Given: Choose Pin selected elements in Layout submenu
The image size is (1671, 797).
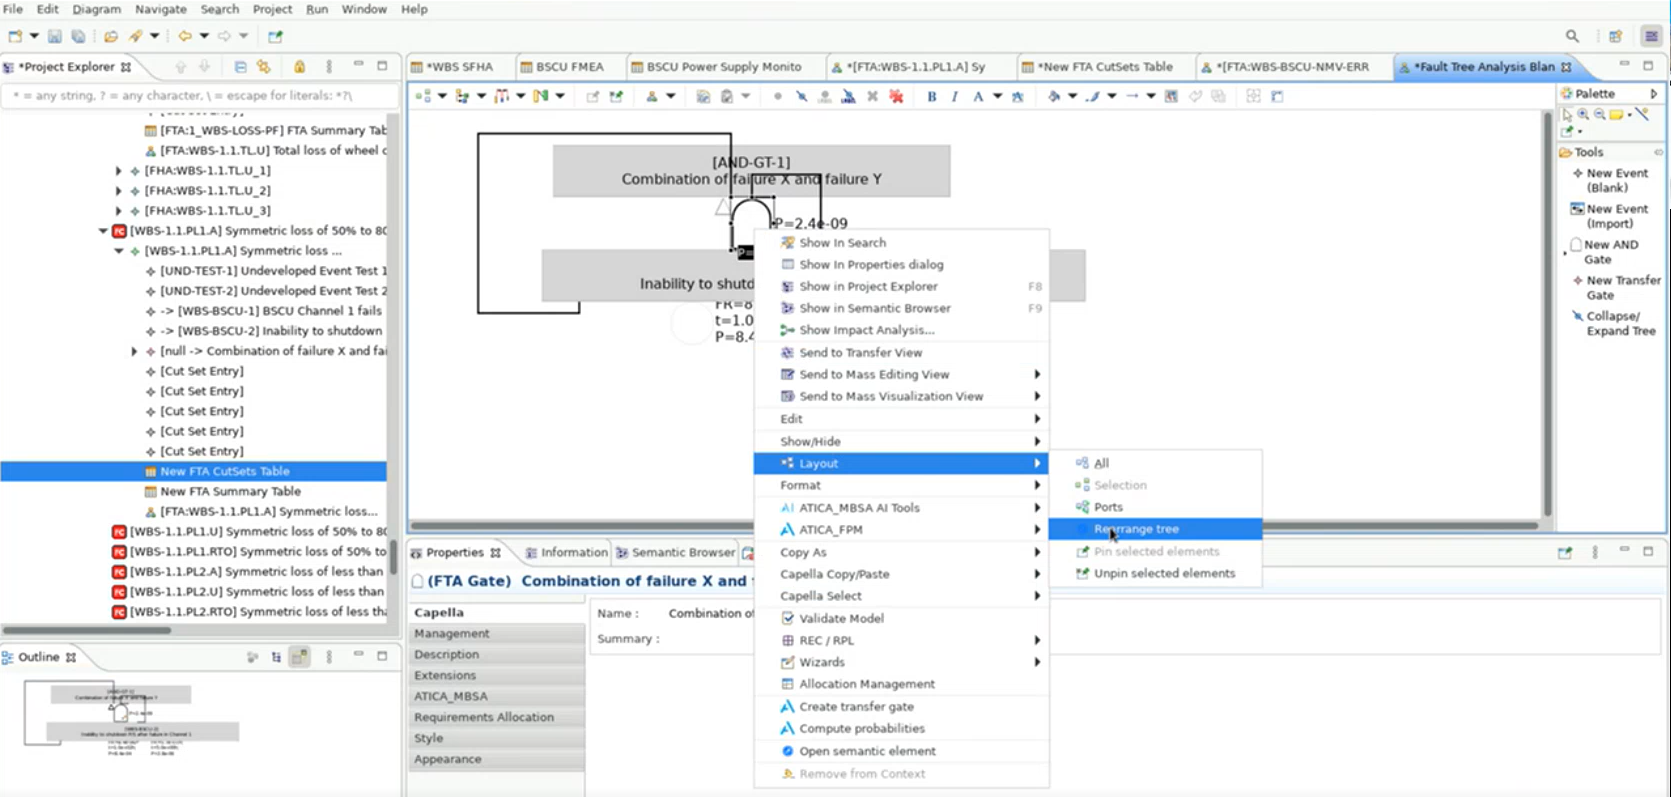Looking at the screenshot, I should coord(1155,551).
